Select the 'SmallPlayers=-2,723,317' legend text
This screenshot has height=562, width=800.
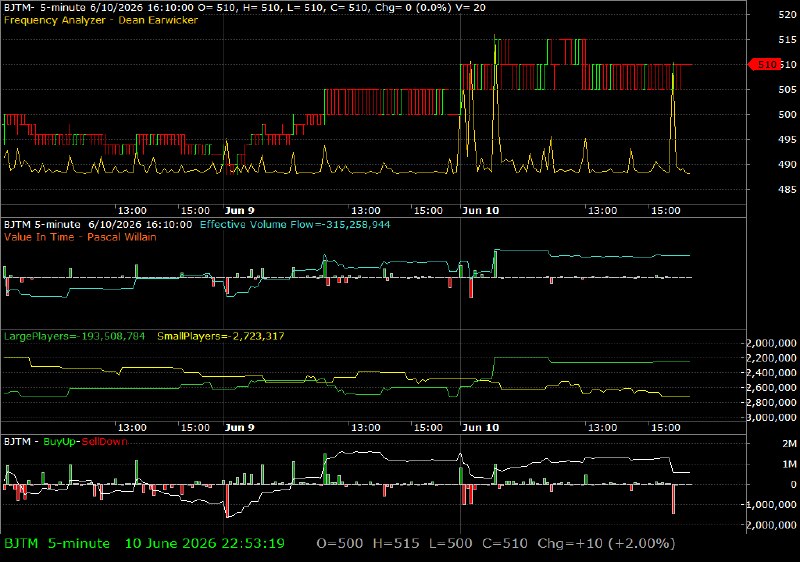[x=220, y=337]
